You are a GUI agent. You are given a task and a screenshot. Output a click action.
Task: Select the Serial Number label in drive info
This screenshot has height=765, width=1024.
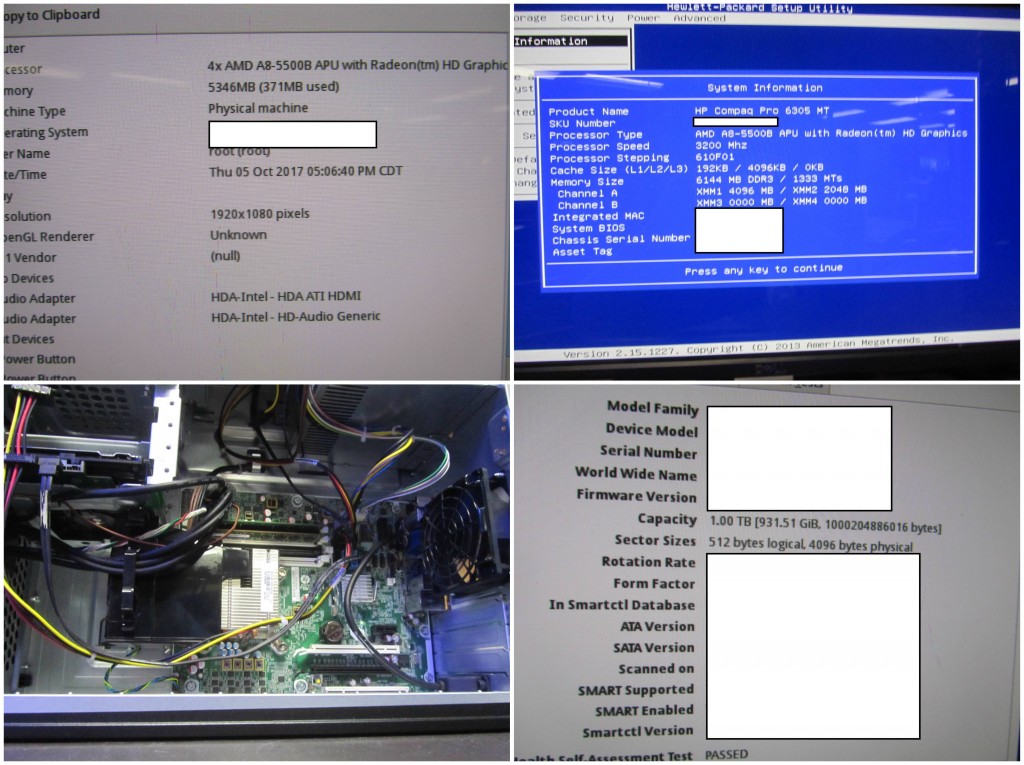[648, 452]
